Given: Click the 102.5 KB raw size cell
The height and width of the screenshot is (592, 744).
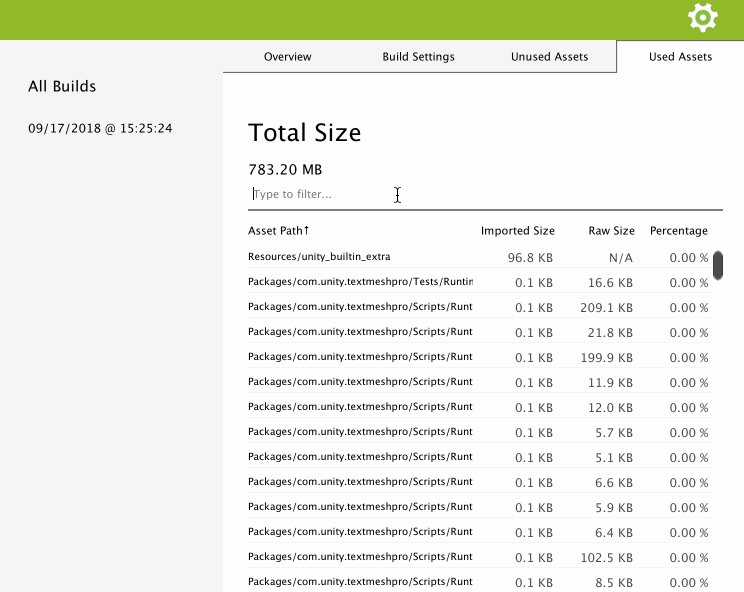Looking at the screenshot, I should (606, 558).
